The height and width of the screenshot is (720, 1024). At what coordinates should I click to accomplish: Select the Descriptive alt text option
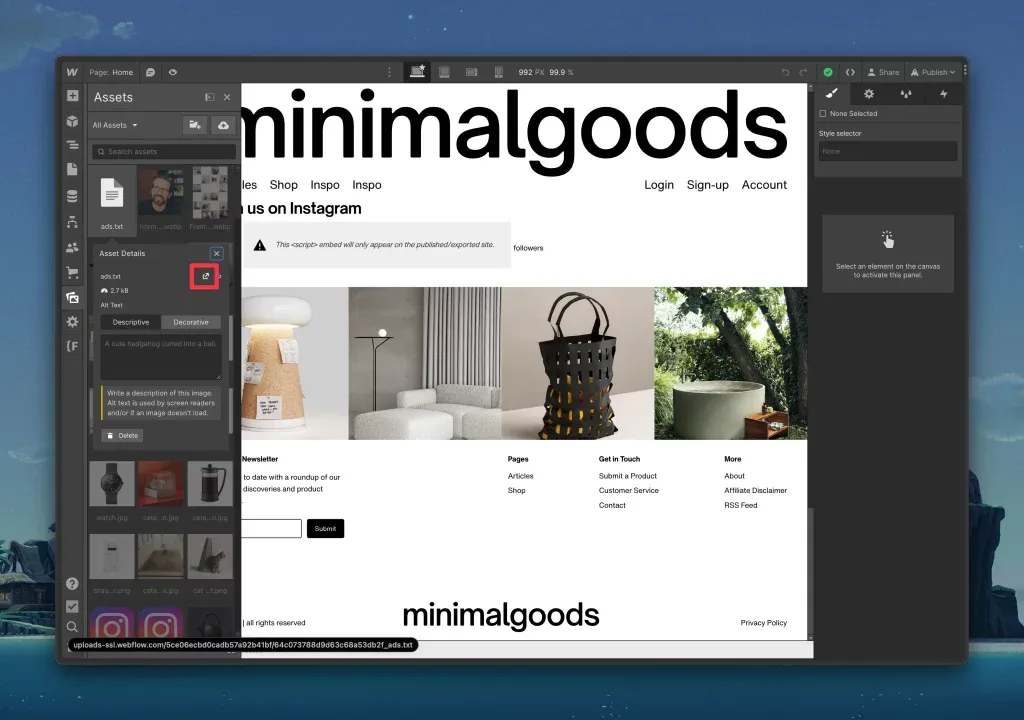tap(131, 322)
